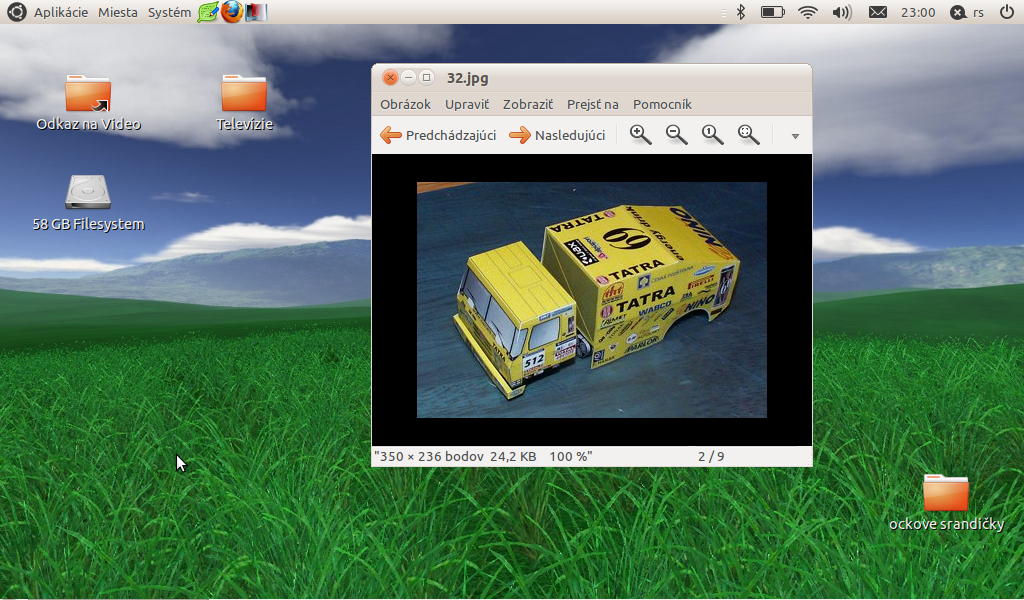Maximize the 32.jpg viewer window

pyautogui.click(x=426, y=78)
